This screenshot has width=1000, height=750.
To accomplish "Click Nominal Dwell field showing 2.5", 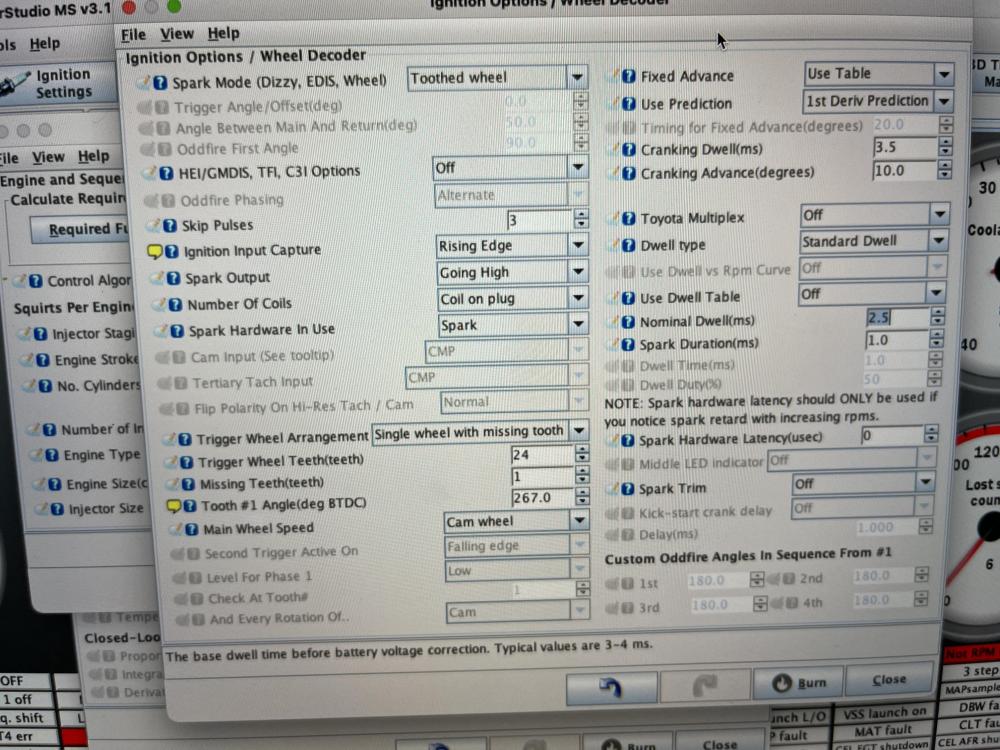I will click(x=897, y=317).
